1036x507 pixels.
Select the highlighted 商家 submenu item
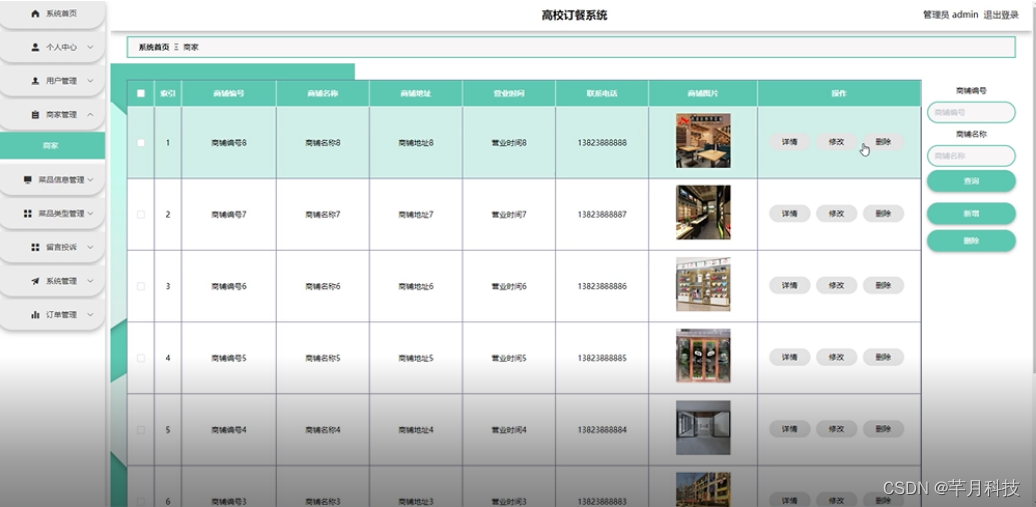click(x=52, y=145)
